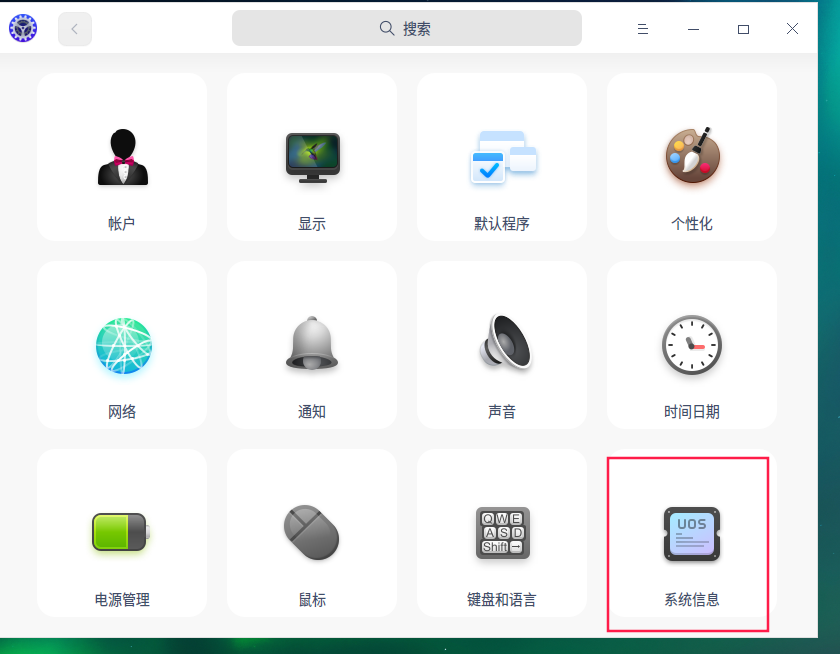The width and height of the screenshot is (840, 654).
Task: Open the 通知 notification bell icon
Action: click(312, 345)
